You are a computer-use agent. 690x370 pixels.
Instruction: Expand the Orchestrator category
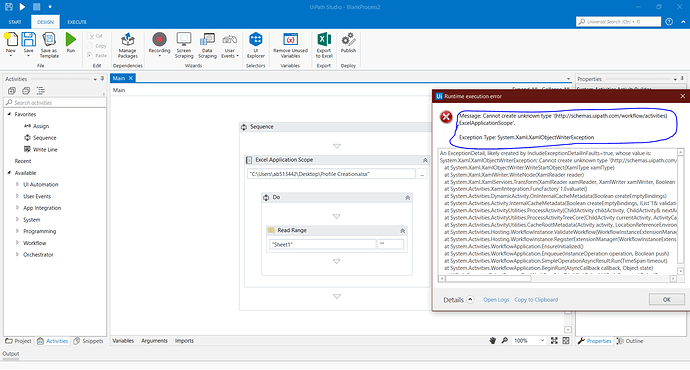coord(18,254)
